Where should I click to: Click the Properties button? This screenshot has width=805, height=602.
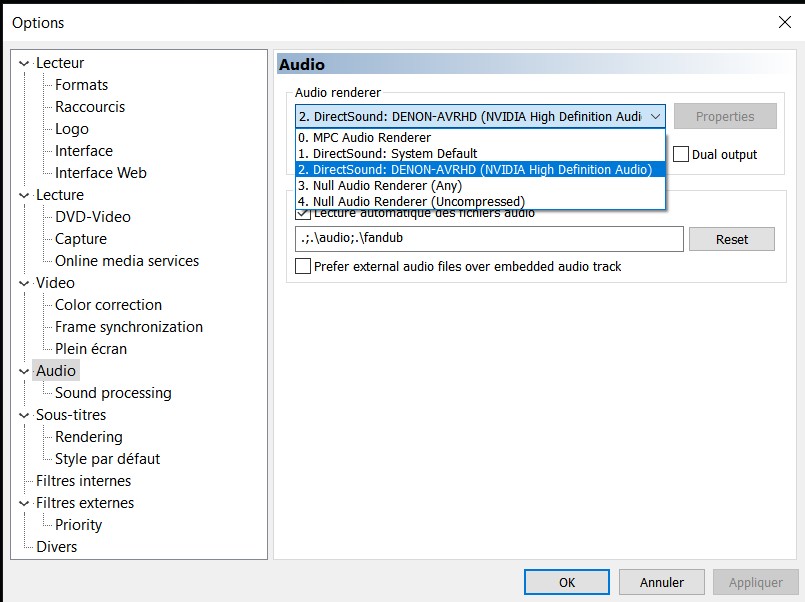tap(725, 116)
